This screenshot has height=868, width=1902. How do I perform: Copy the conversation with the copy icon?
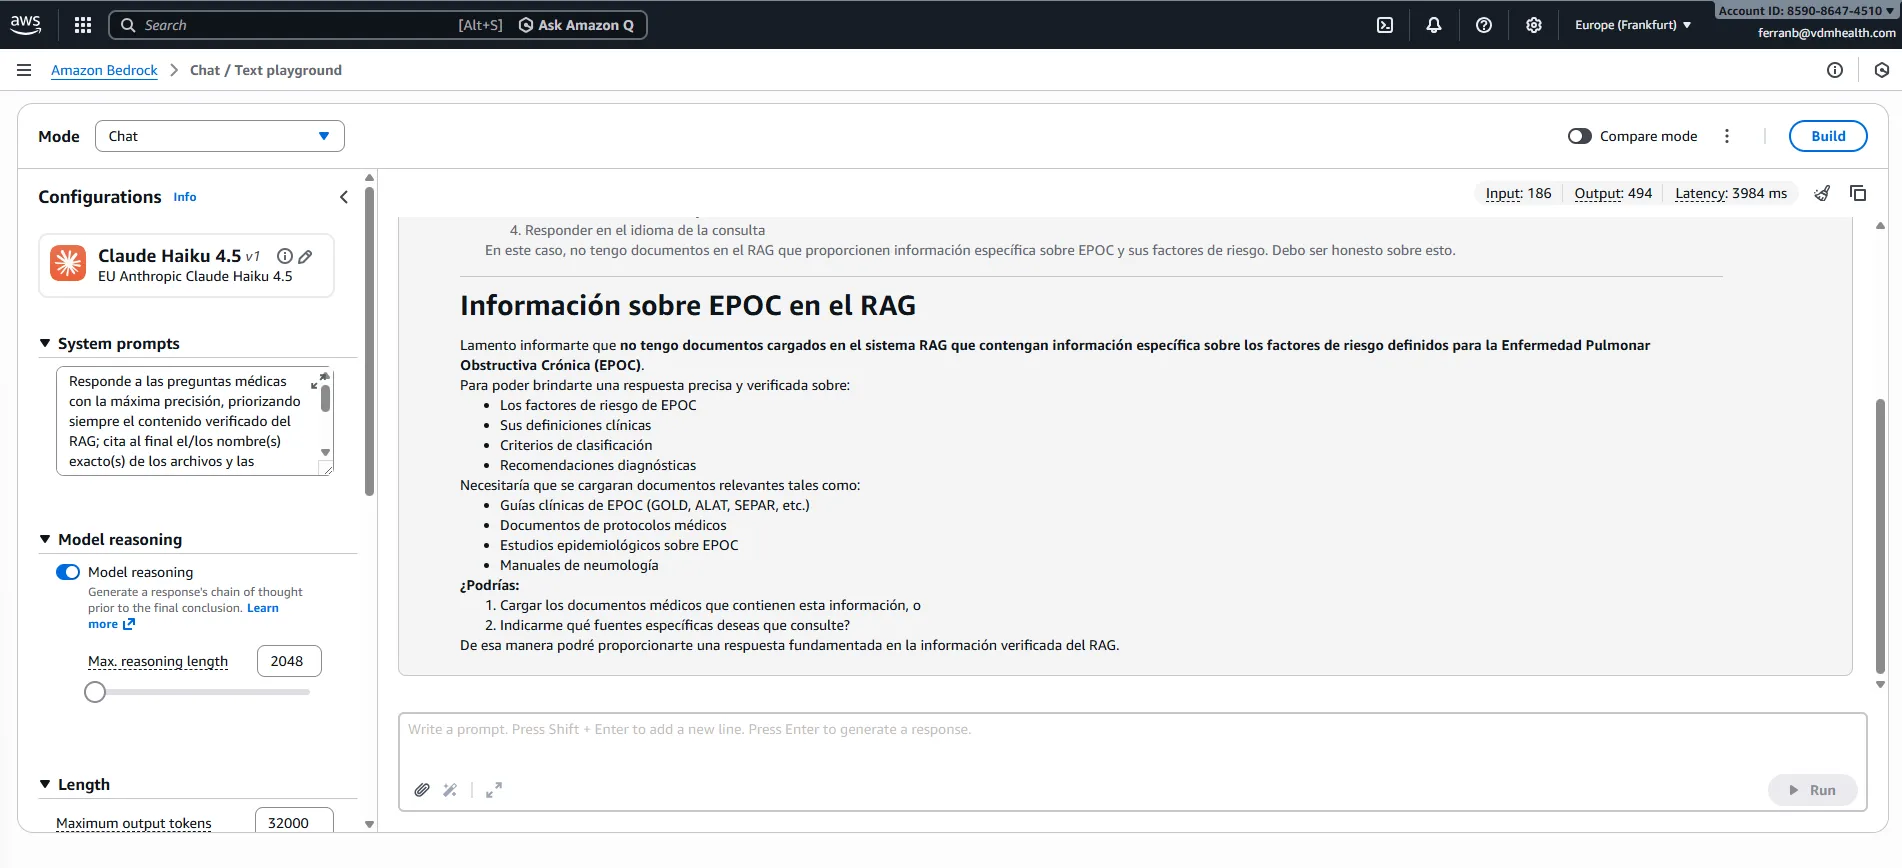[1858, 193]
